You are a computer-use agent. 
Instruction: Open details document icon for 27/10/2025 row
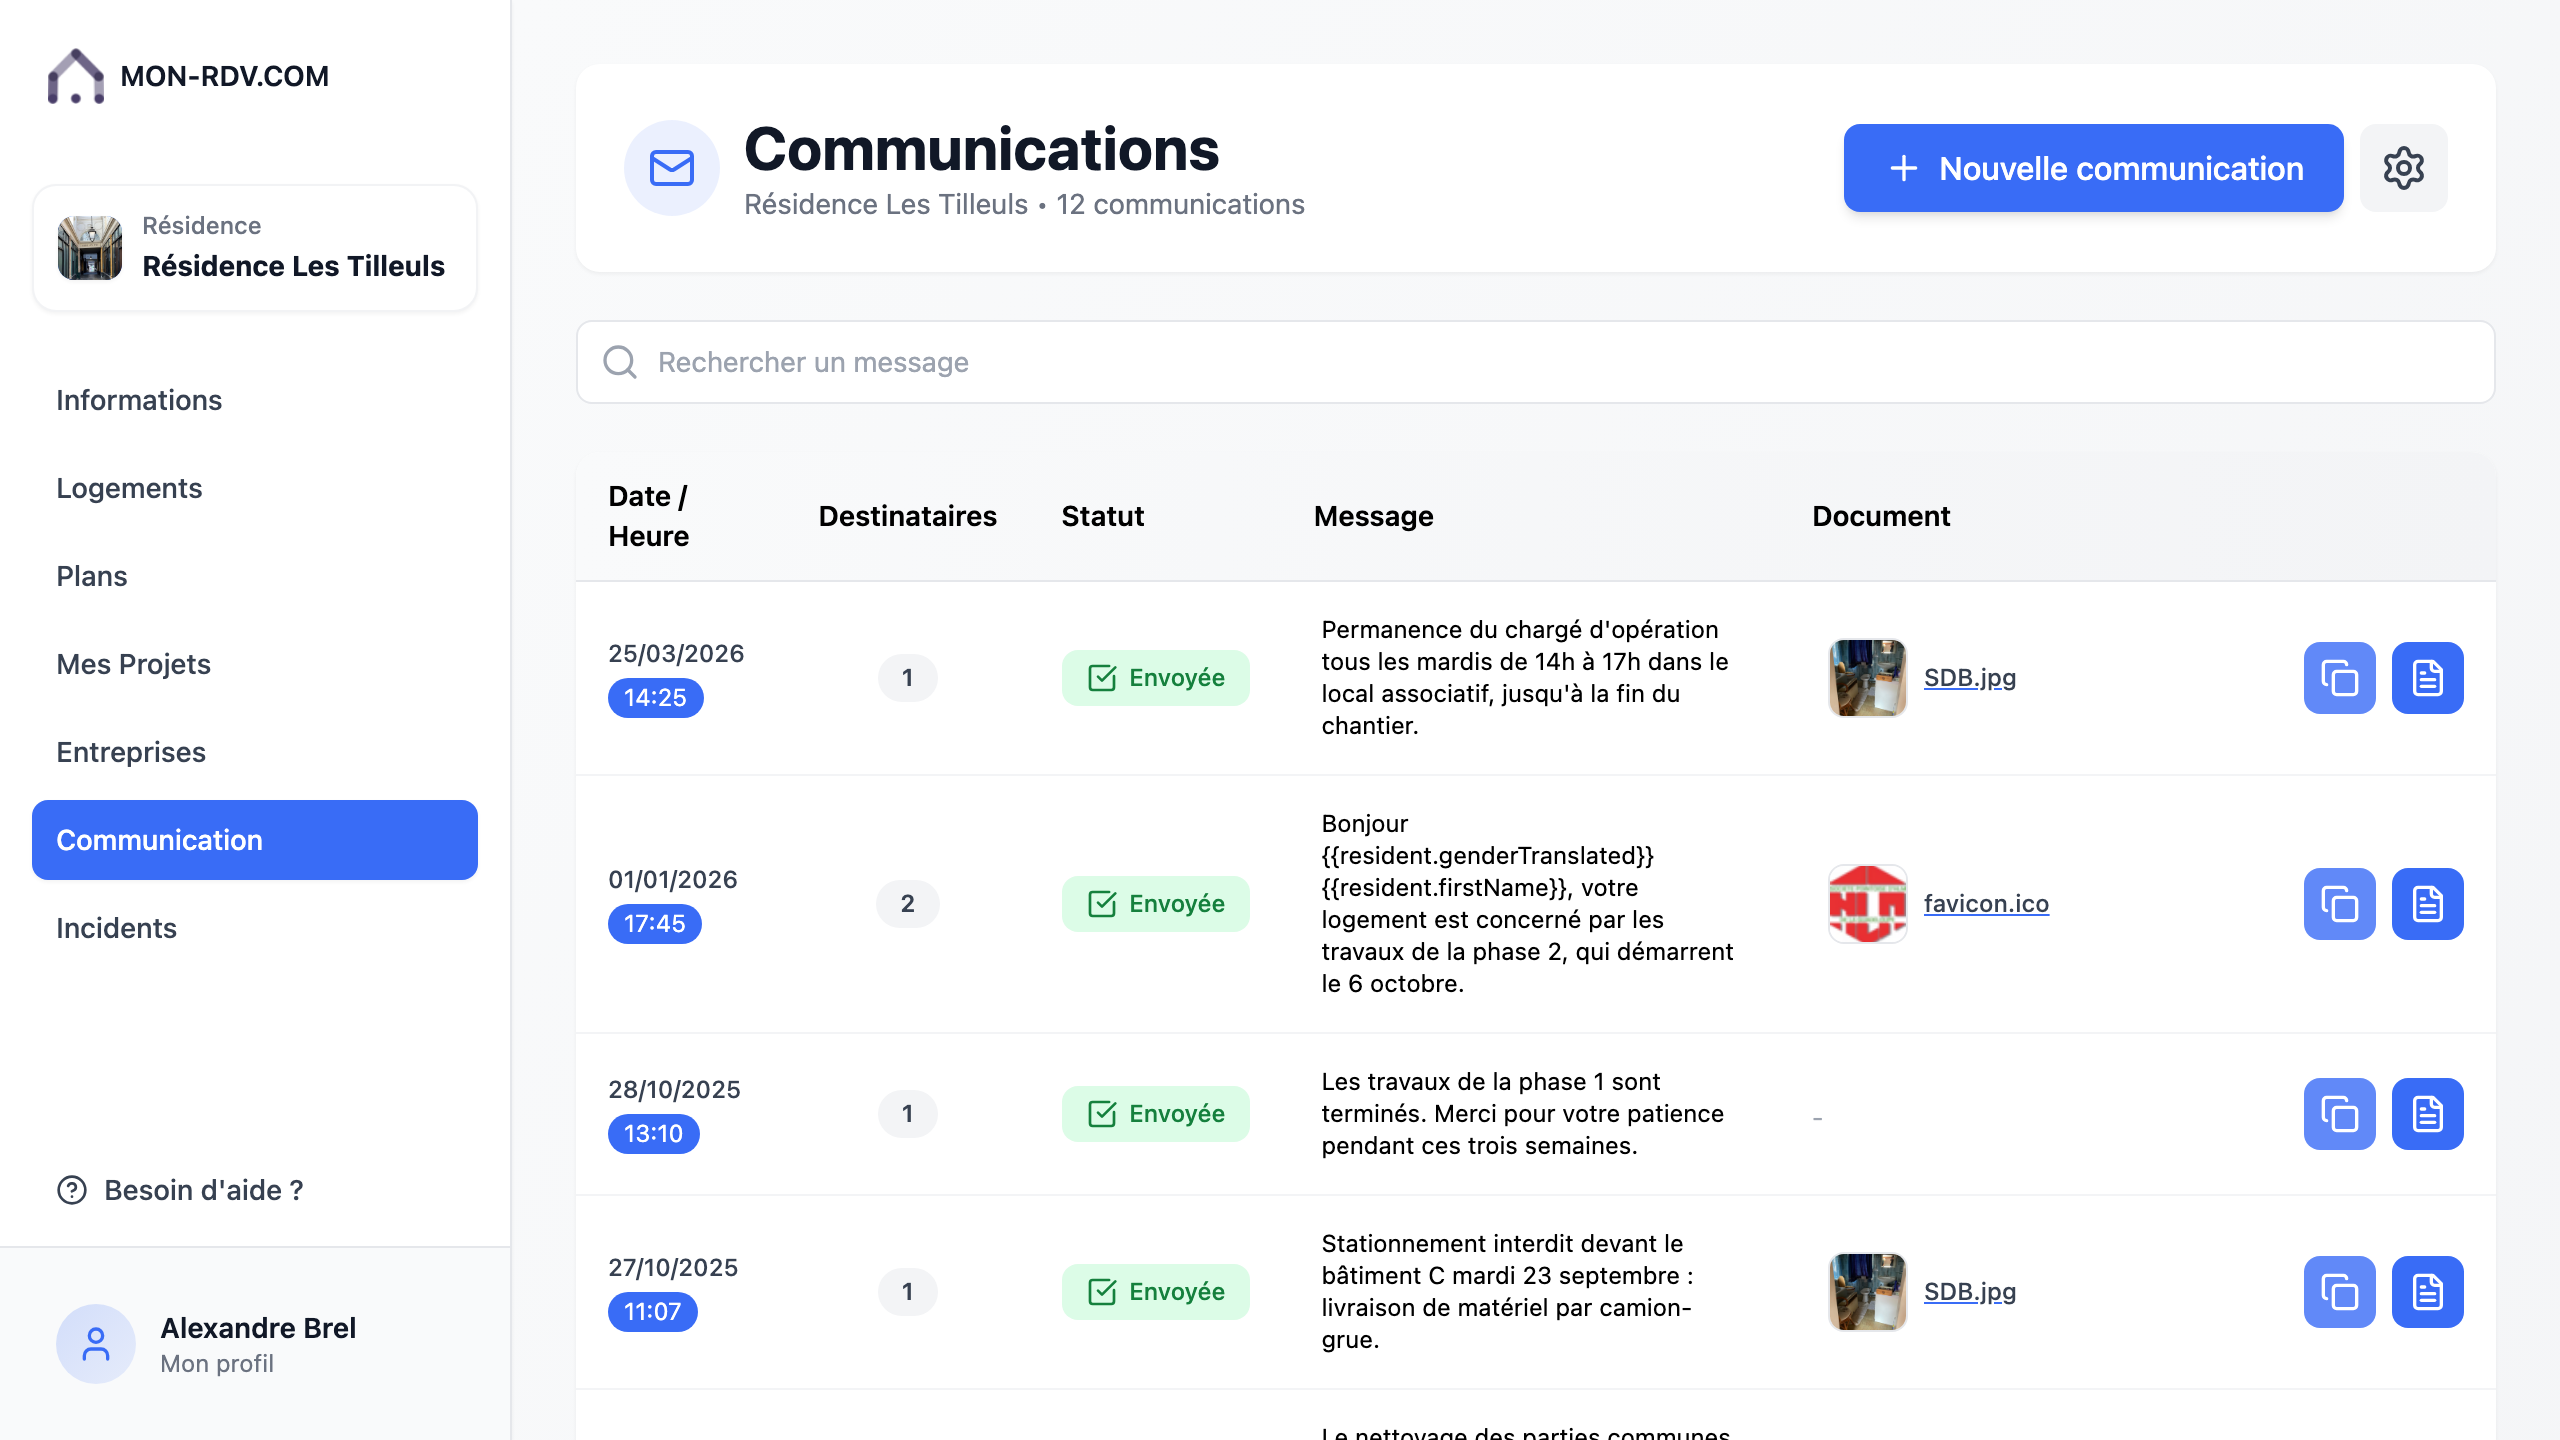point(2427,1292)
